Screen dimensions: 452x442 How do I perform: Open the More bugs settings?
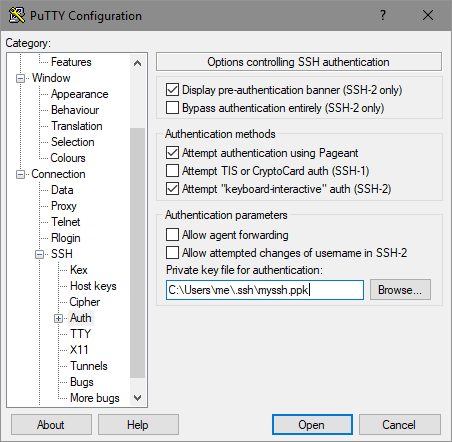point(95,398)
